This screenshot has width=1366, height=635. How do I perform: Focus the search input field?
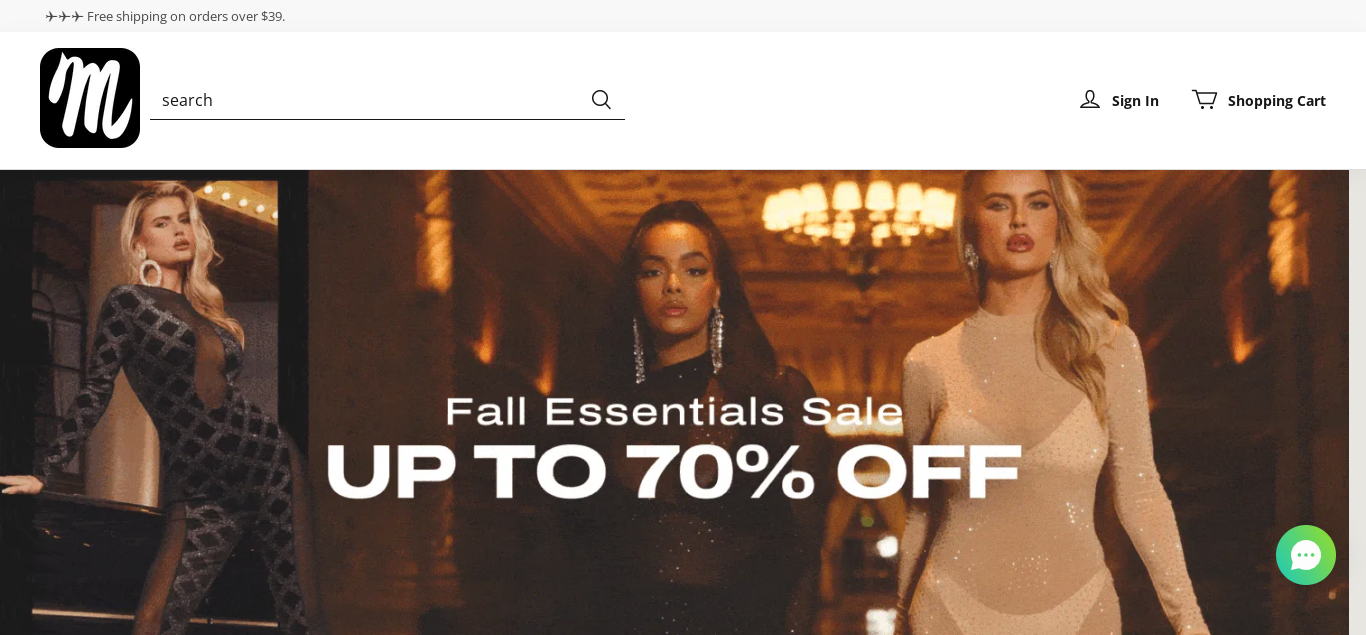[370, 99]
